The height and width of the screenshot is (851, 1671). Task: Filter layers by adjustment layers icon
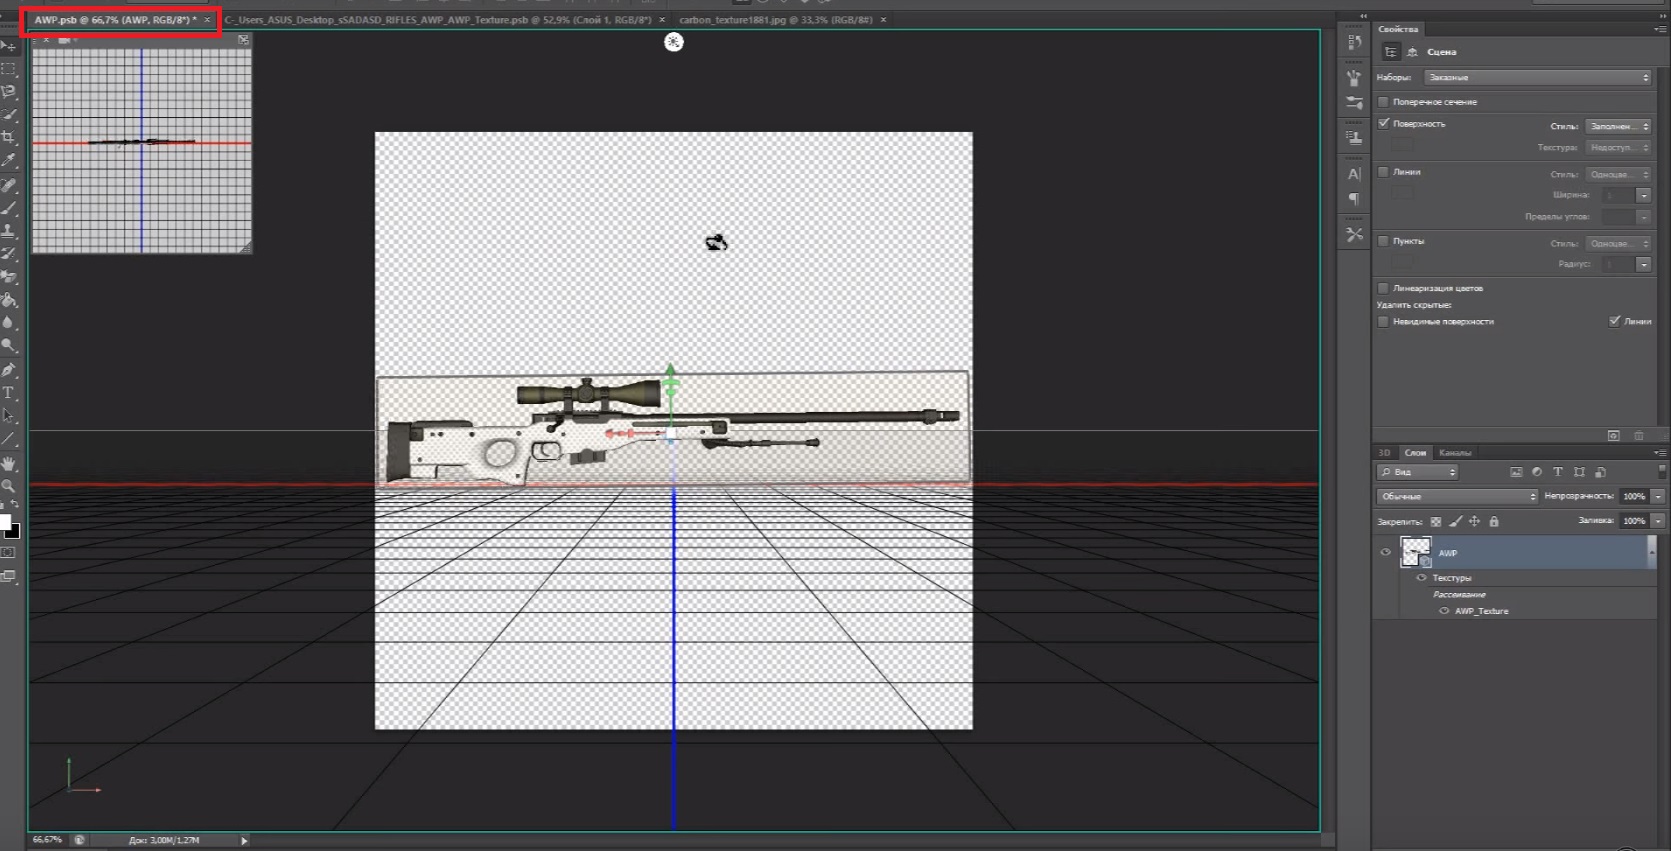pos(1537,472)
